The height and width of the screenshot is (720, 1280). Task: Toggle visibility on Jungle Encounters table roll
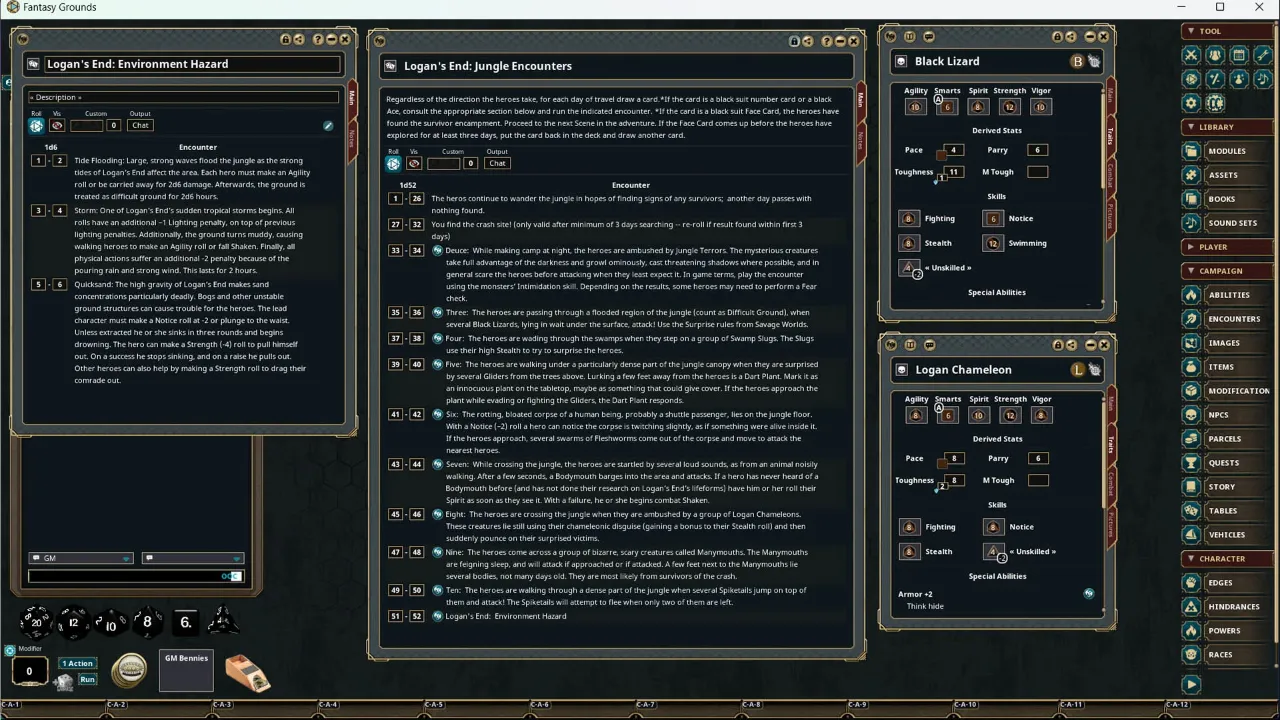[414, 163]
